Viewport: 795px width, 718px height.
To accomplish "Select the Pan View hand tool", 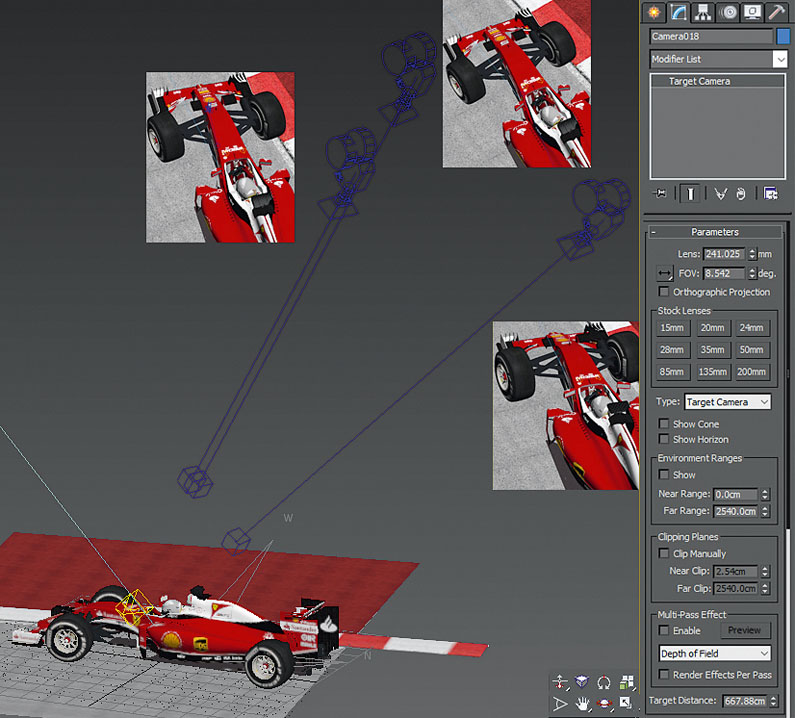I will (583, 703).
